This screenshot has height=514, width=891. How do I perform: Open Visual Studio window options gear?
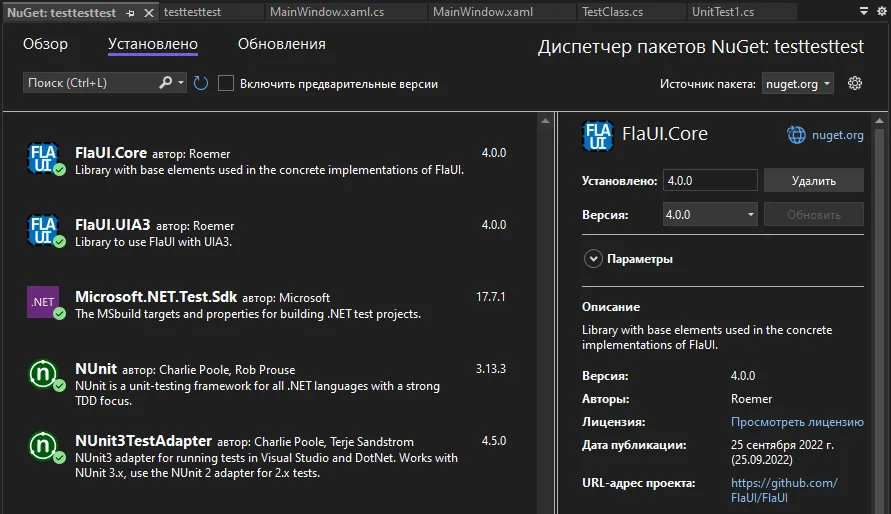pyautogui.click(x=881, y=11)
